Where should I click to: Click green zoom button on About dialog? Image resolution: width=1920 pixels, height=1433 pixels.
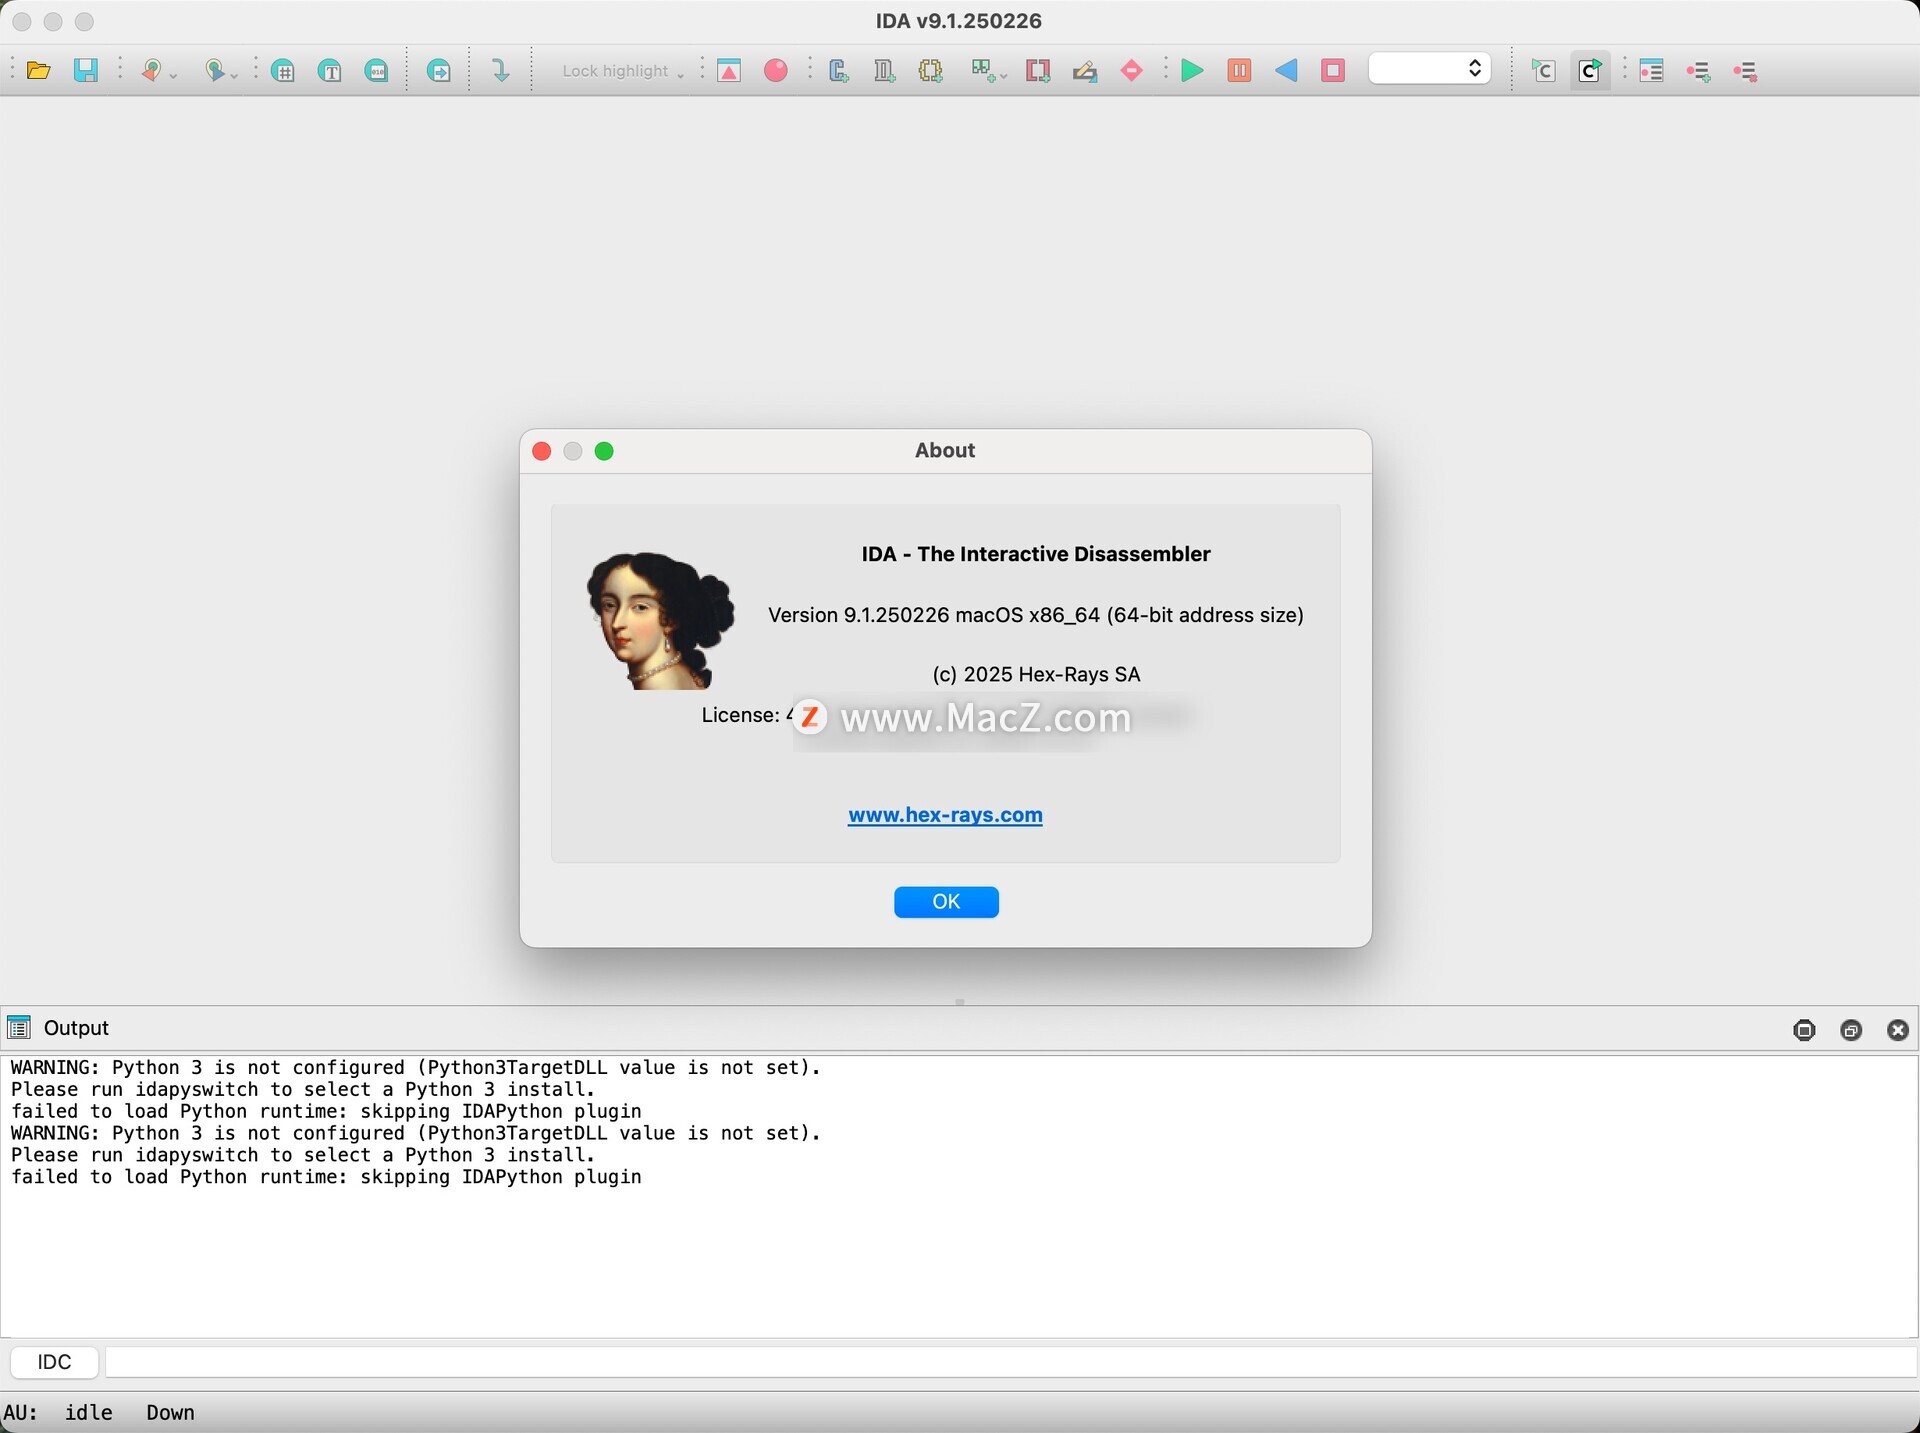coord(604,451)
